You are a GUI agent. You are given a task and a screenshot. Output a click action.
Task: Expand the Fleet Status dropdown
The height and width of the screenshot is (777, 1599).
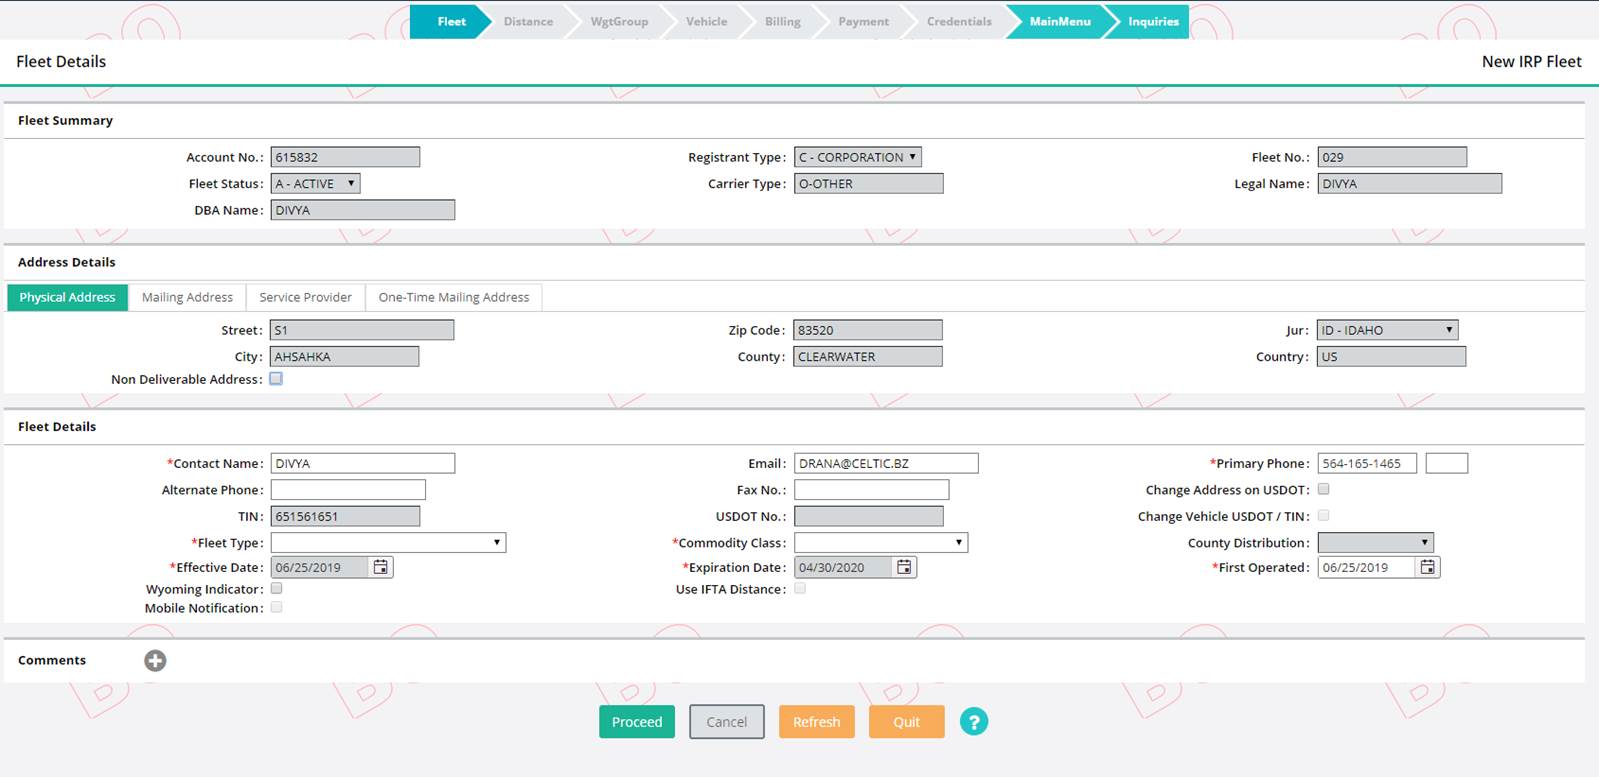tap(315, 184)
